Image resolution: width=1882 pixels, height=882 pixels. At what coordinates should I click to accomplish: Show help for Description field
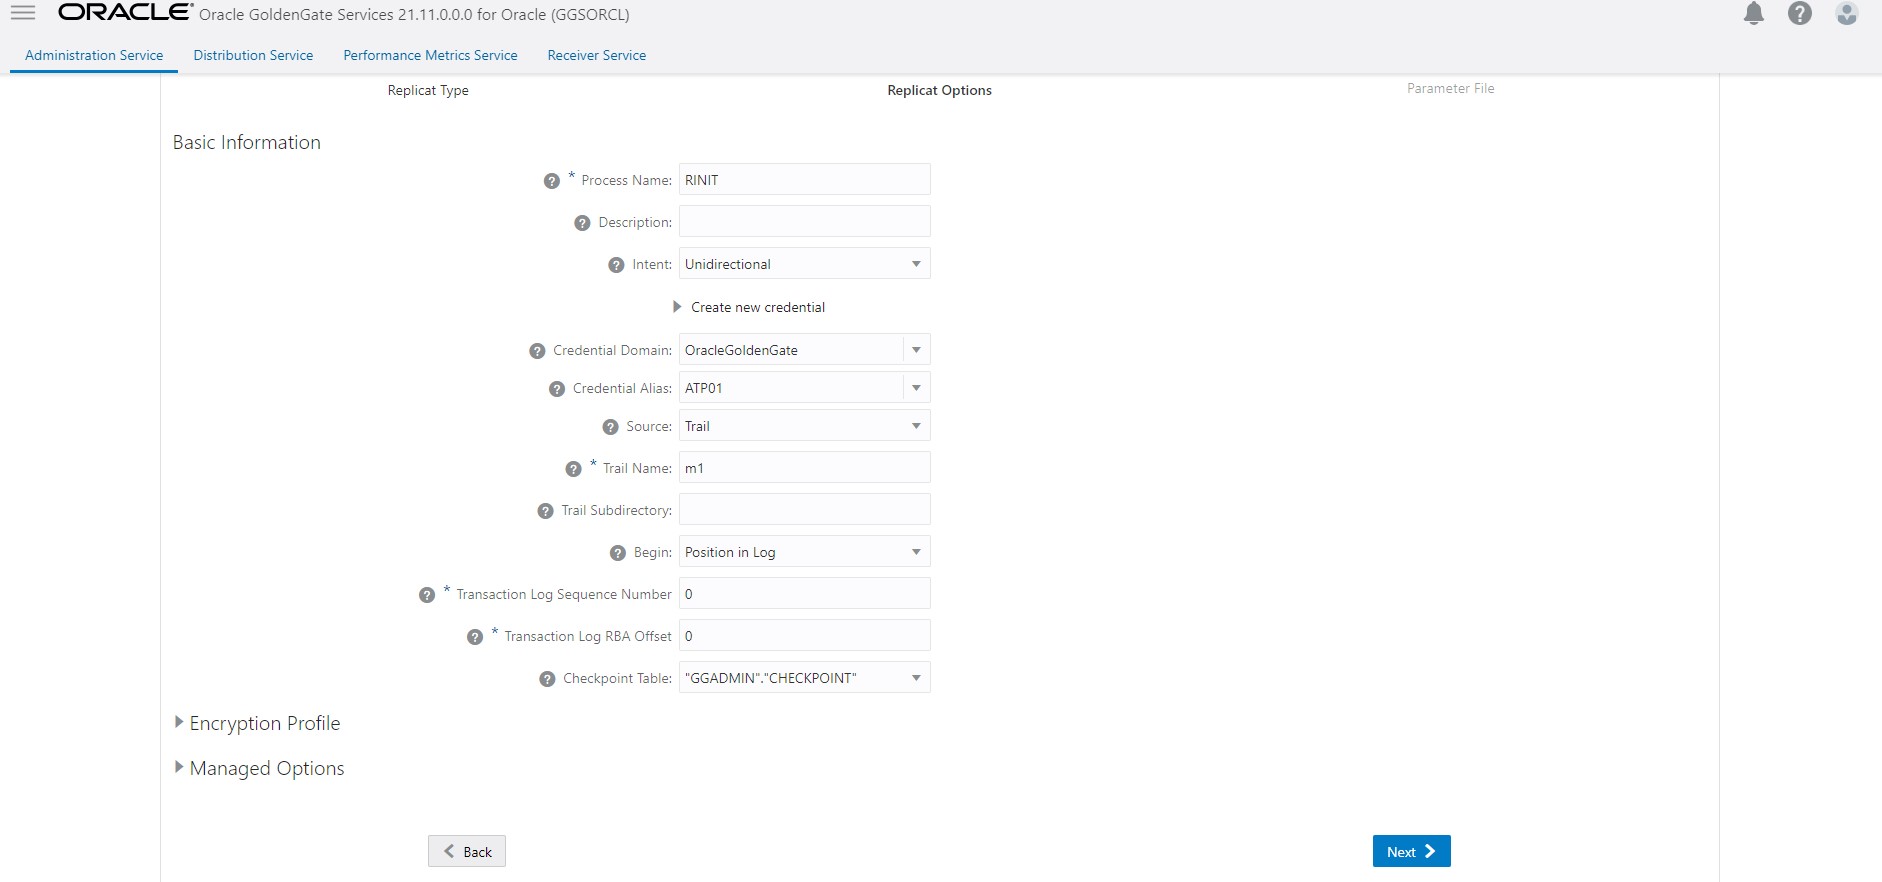(x=582, y=223)
